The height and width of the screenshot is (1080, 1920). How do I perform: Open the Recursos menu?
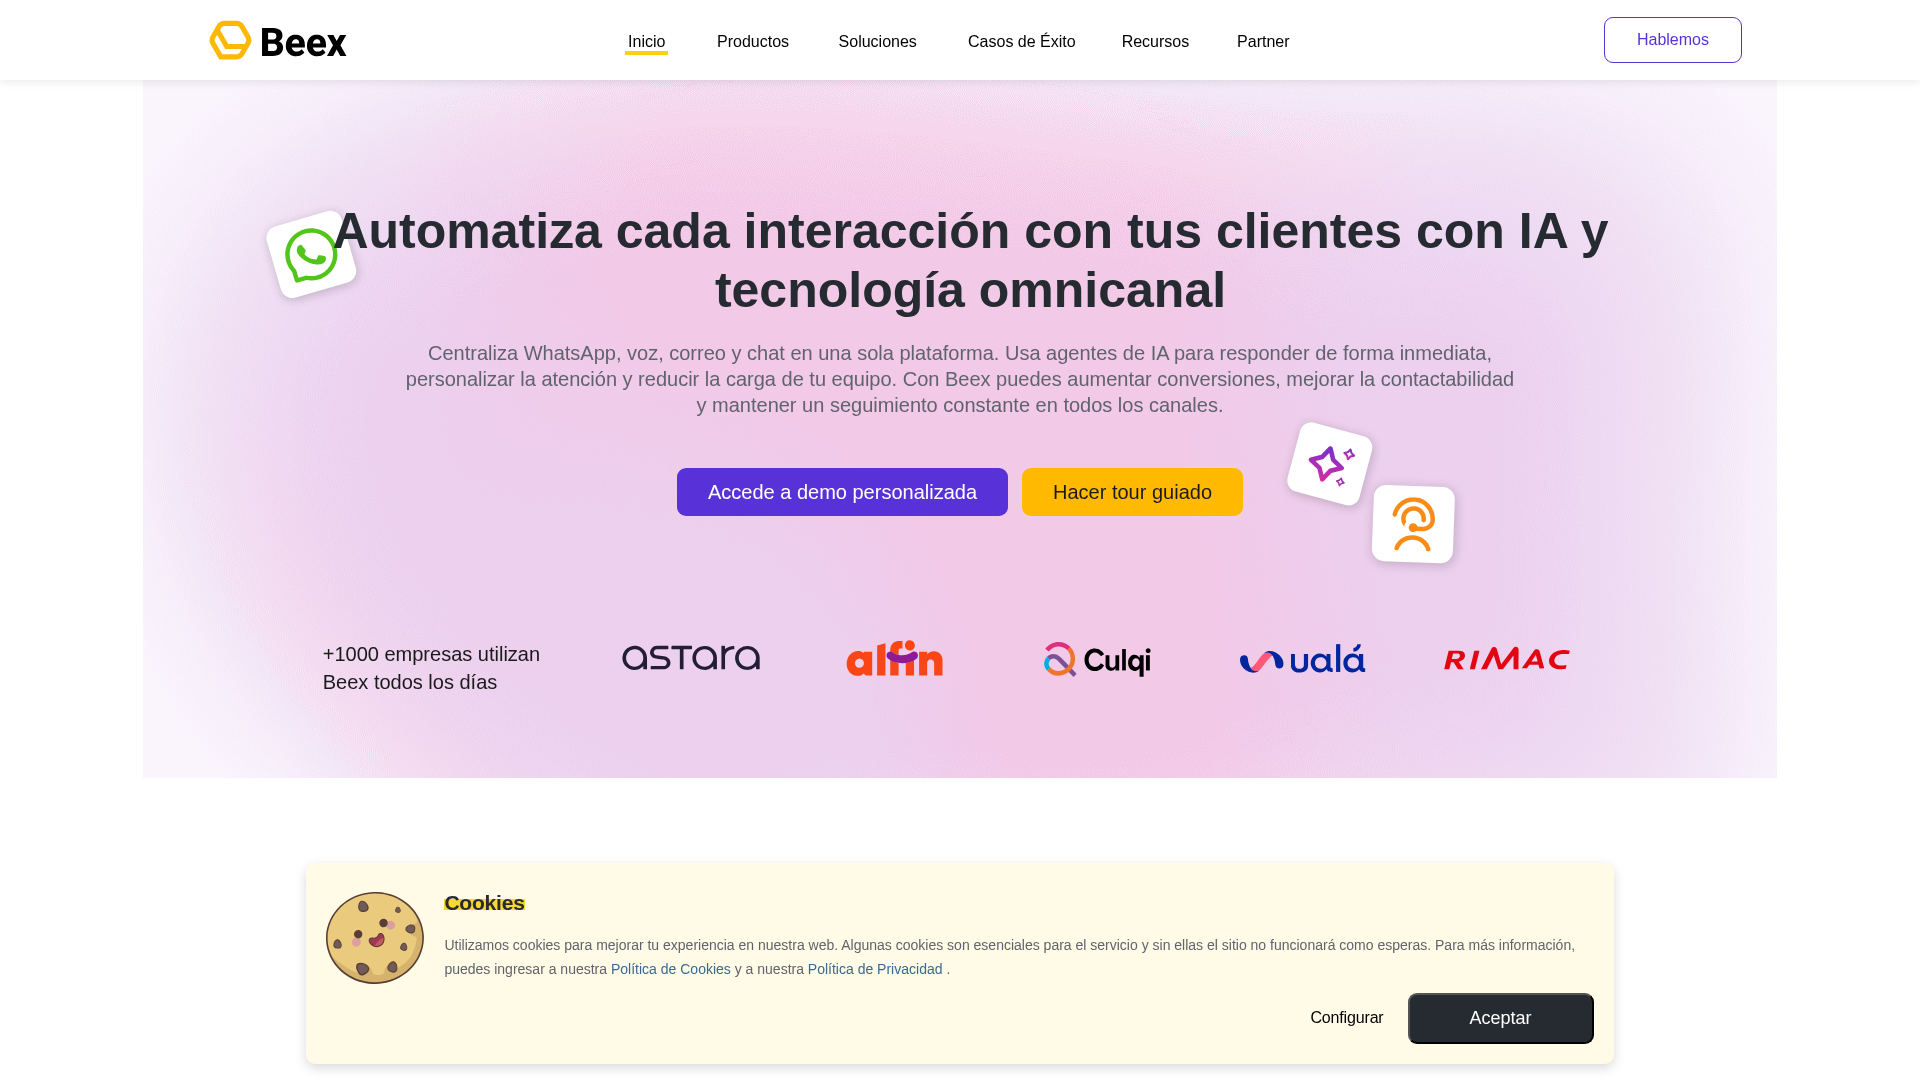[x=1155, y=42]
